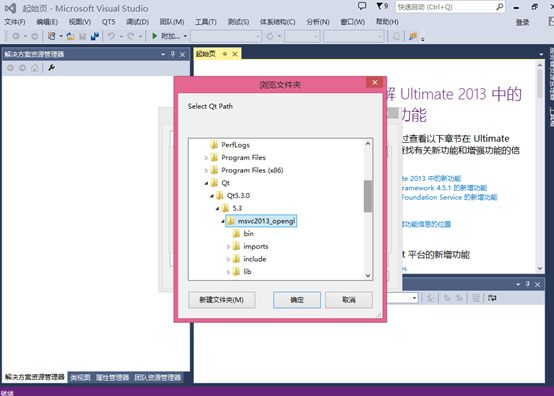
Task: Click the green start attach arrow
Action: [x=154, y=36]
